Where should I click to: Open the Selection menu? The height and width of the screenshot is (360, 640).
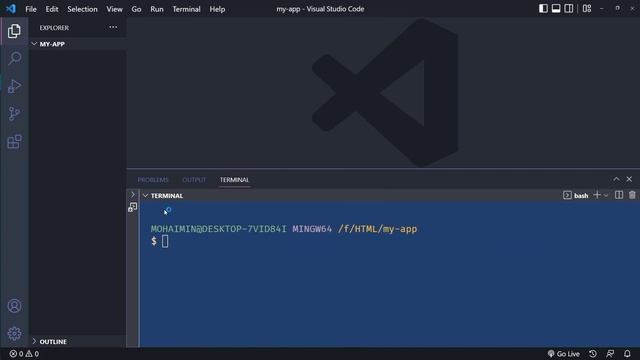[82, 9]
